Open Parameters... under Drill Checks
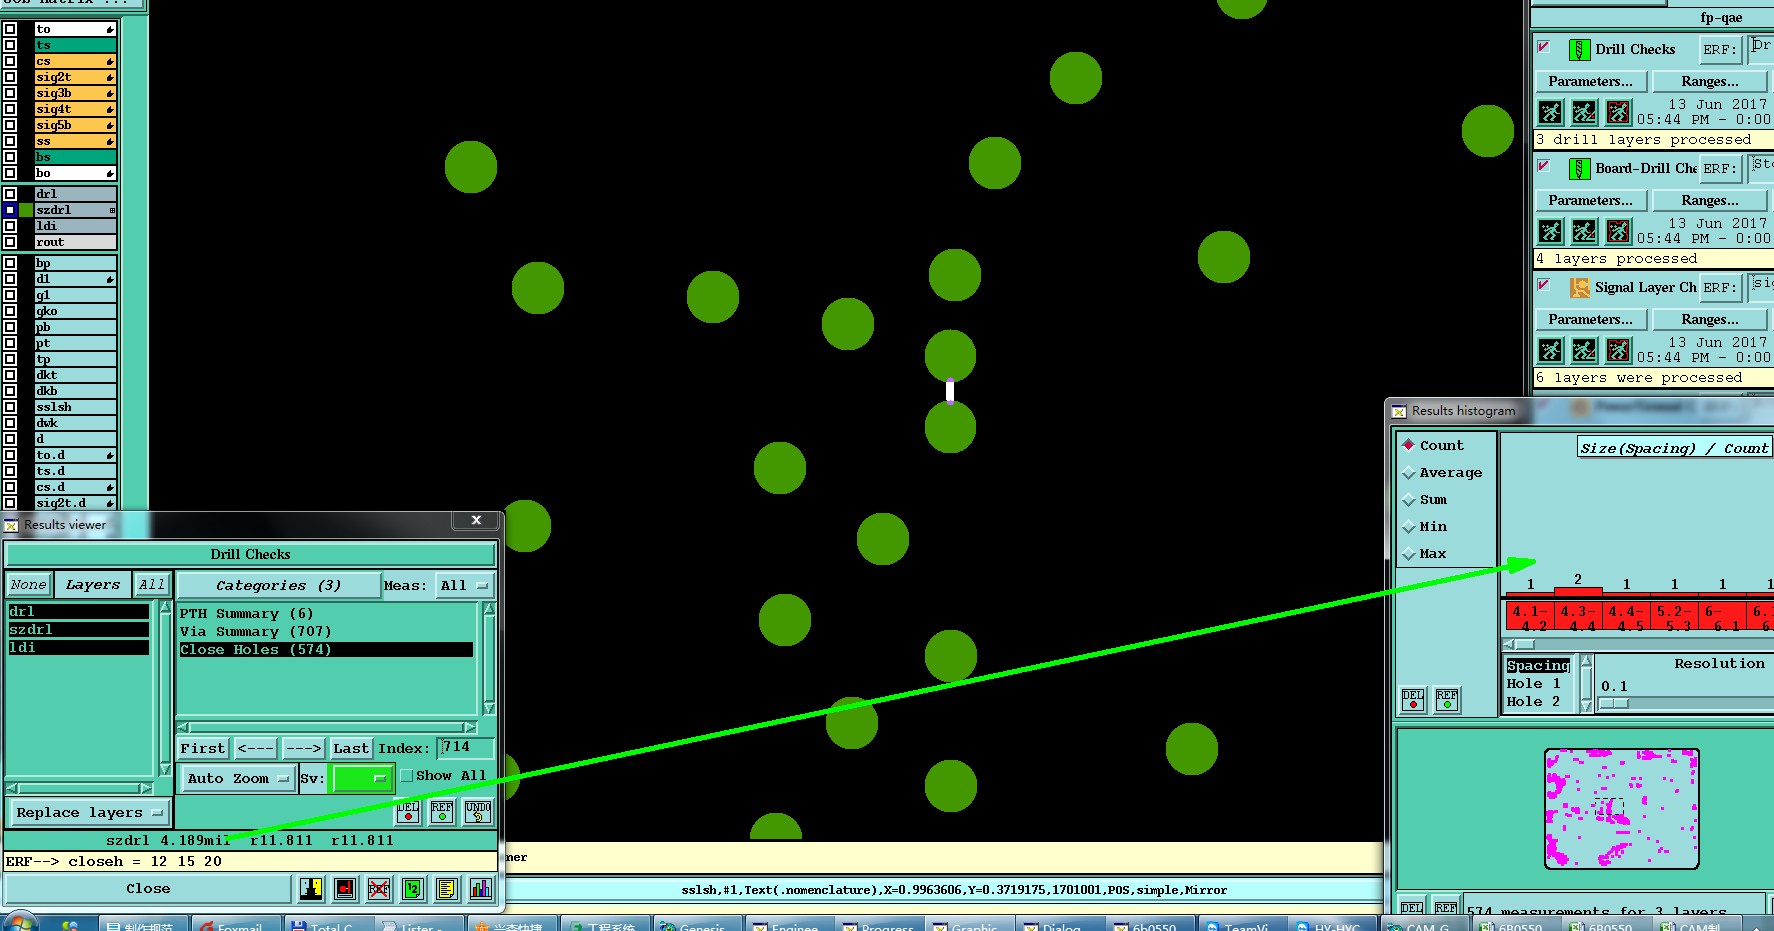 [1590, 81]
